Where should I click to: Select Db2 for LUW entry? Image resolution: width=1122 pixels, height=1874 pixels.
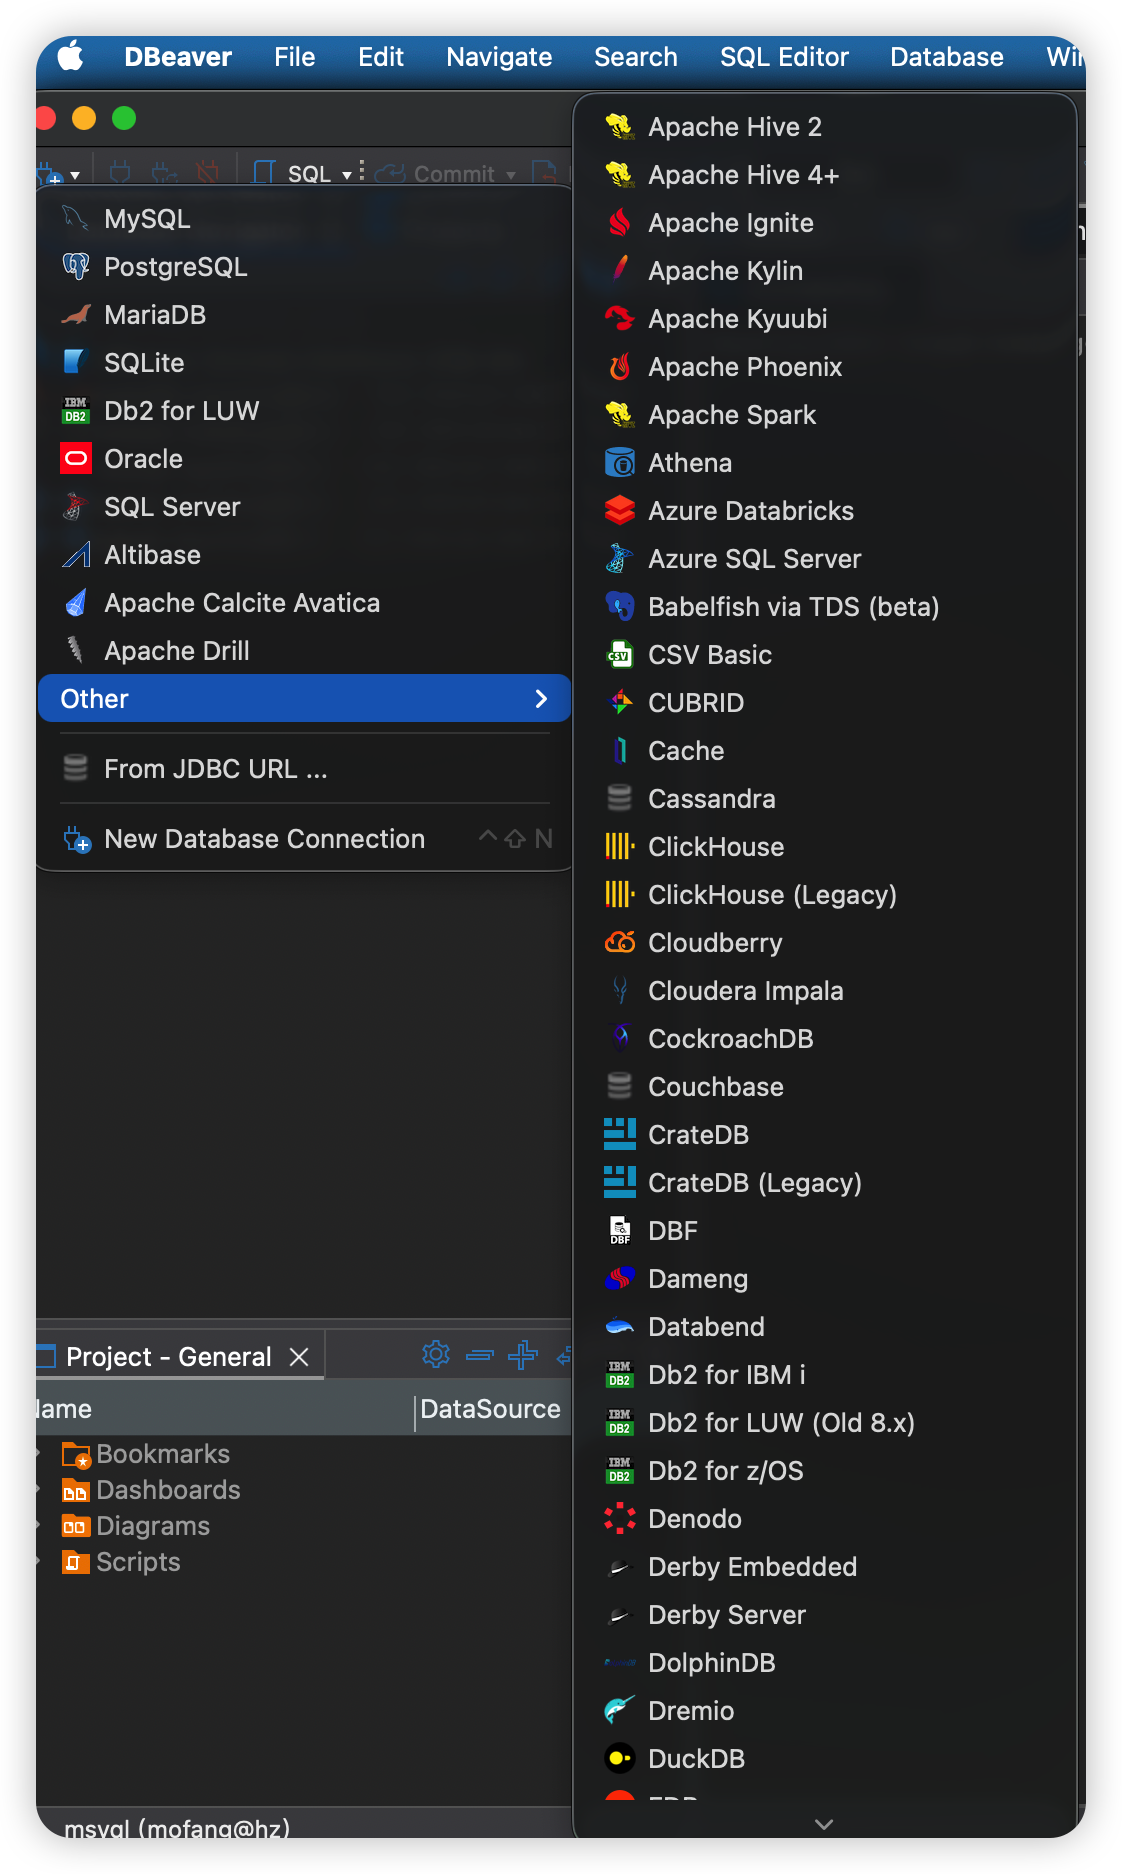(x=304, y=411)
